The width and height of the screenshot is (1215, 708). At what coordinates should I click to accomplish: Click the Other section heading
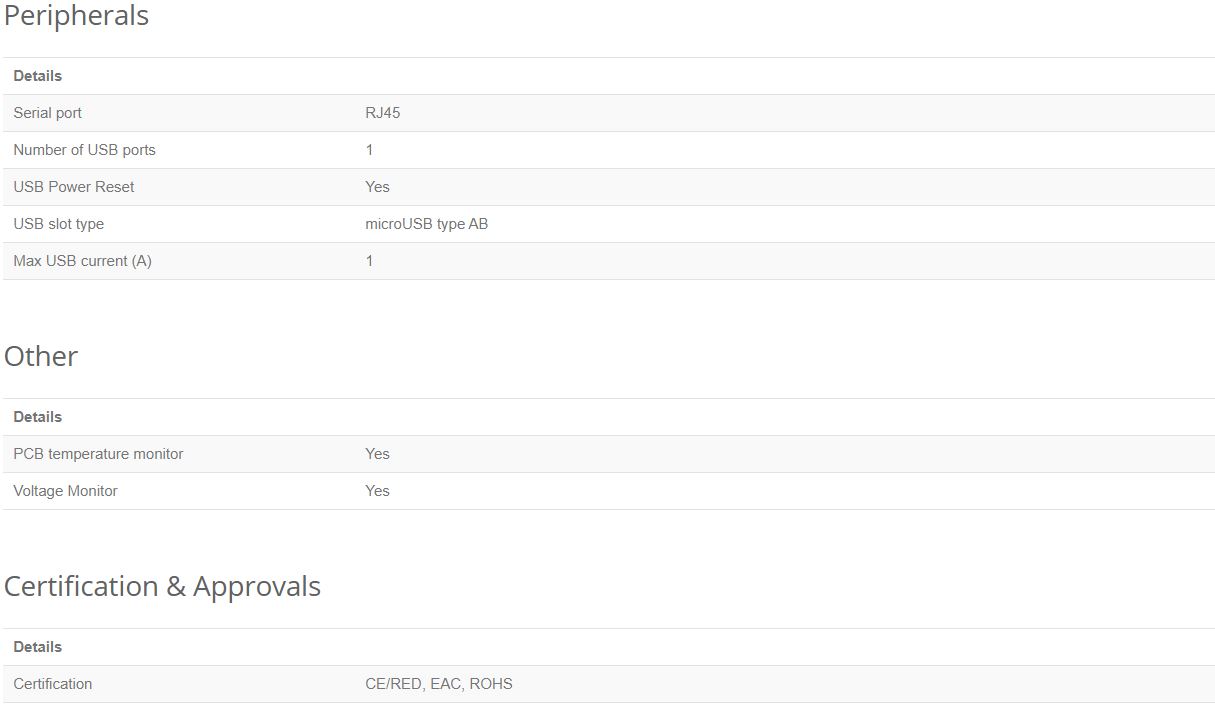coord(41,357)
